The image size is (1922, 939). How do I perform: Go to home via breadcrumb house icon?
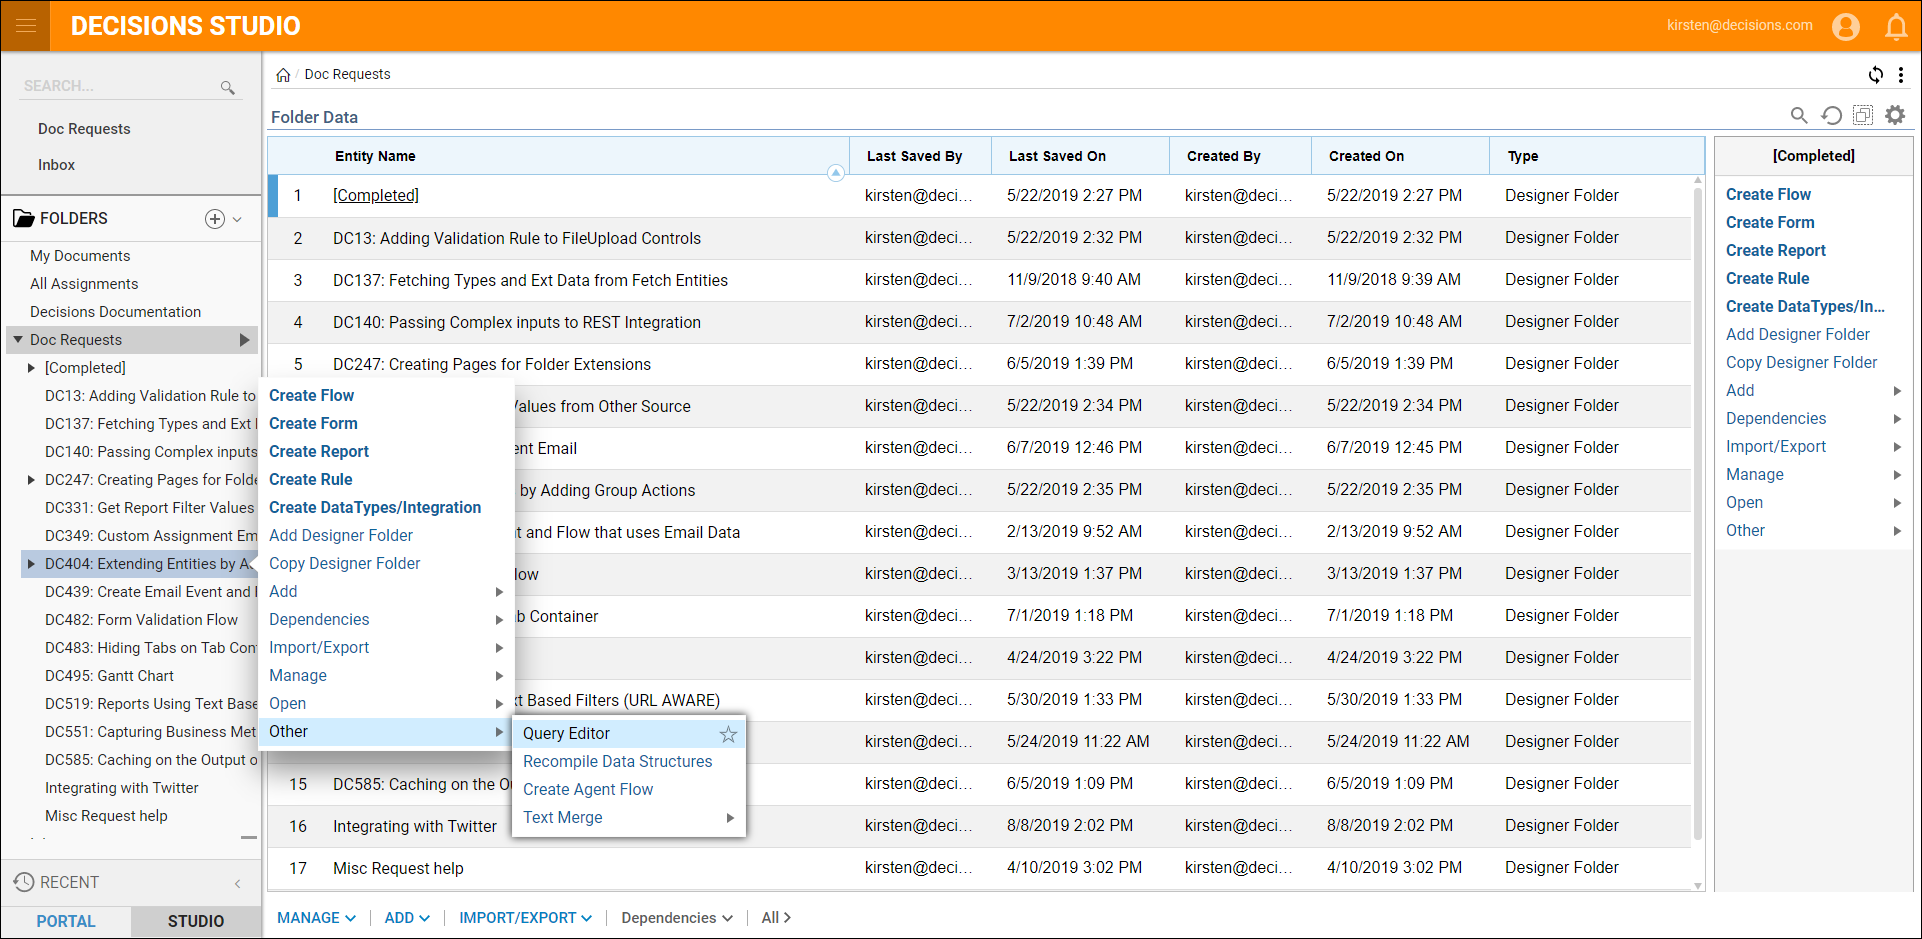tap(283, 75)
